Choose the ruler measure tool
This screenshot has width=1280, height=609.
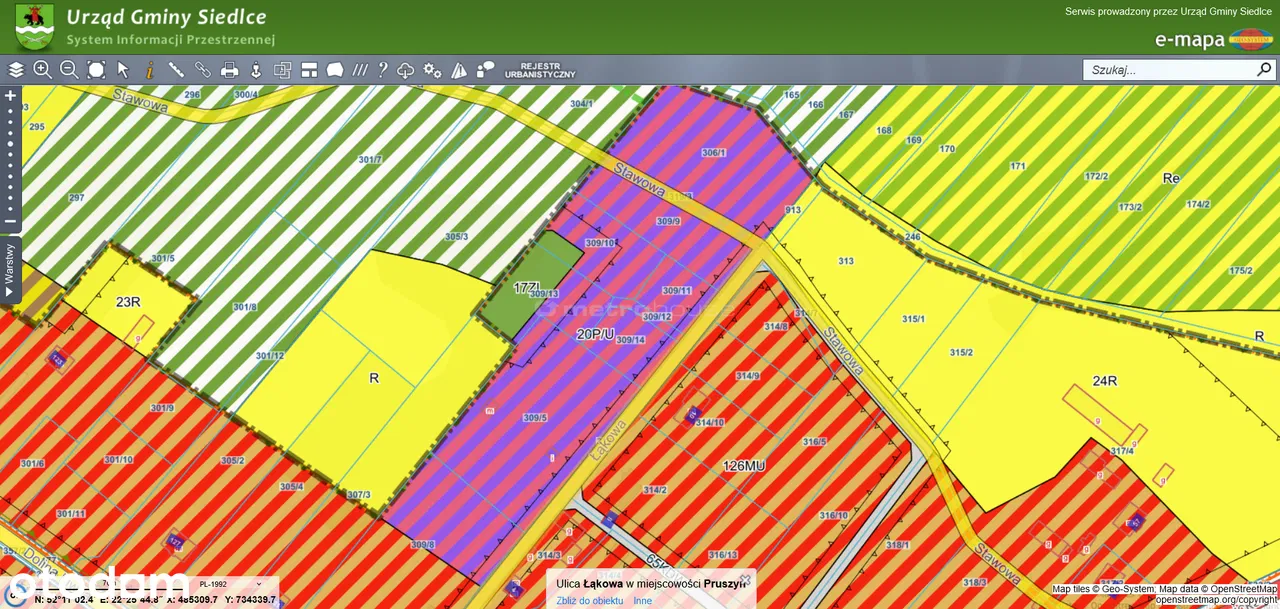coord(176,70)
